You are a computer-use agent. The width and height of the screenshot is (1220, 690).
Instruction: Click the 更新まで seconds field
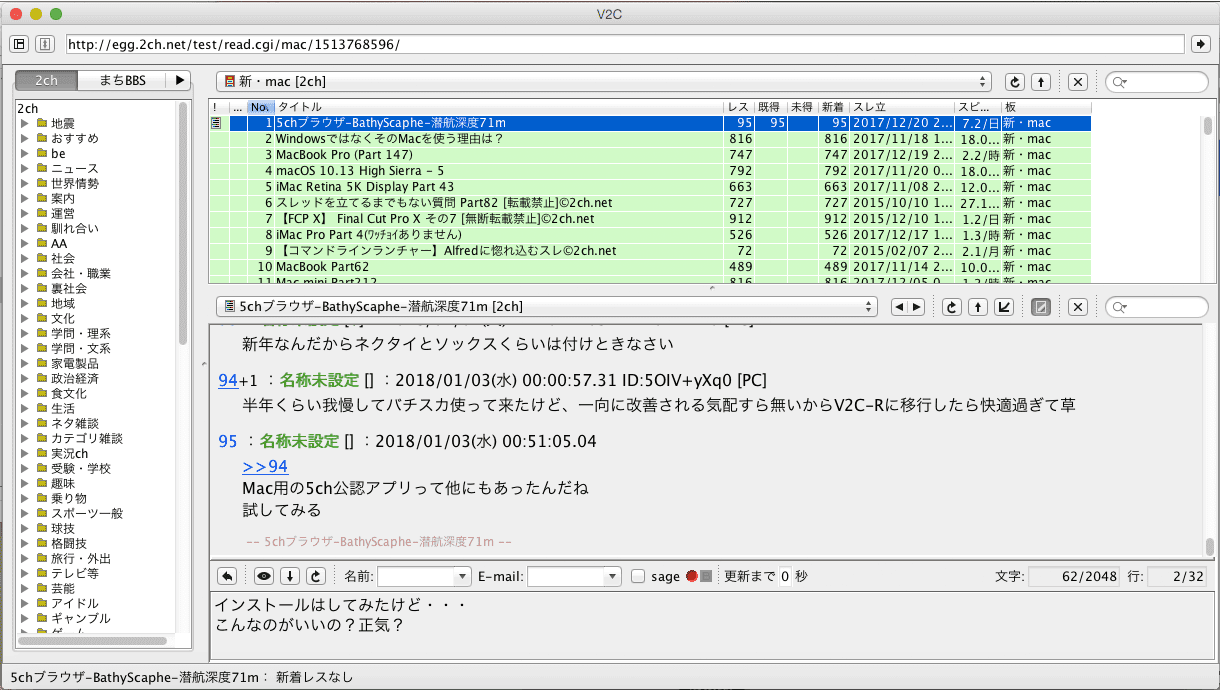[x=785, y=577]
